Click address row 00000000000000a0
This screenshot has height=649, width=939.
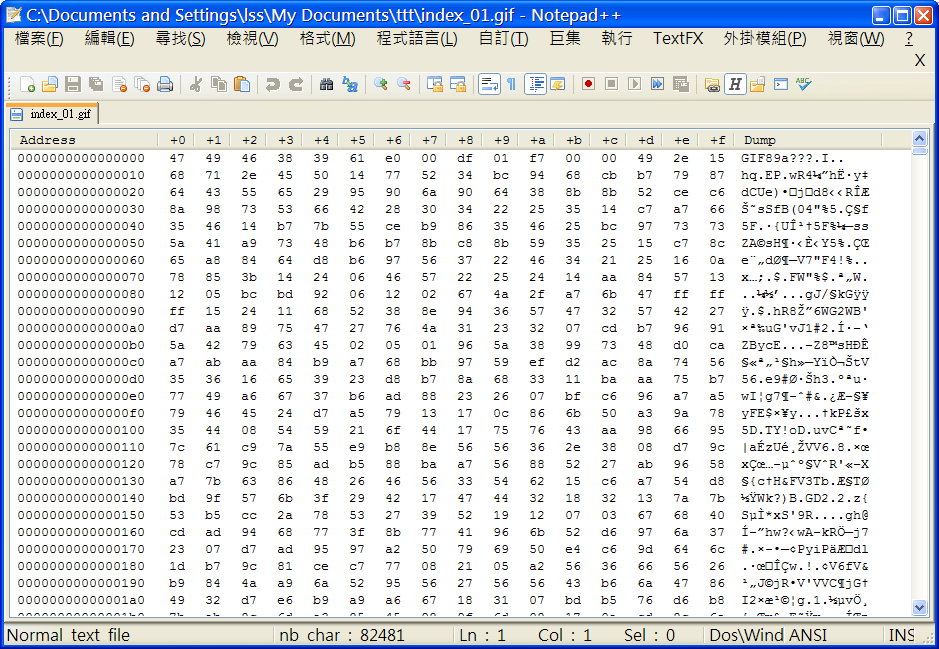pyautogui.click(x=81, y=328)
